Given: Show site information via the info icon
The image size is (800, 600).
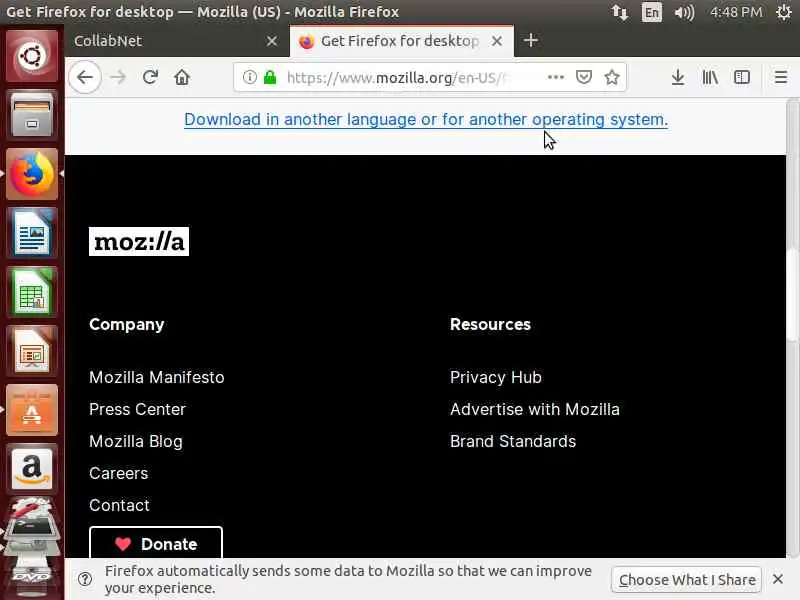Looking at the screenshot, I should (x=249, y=78).
